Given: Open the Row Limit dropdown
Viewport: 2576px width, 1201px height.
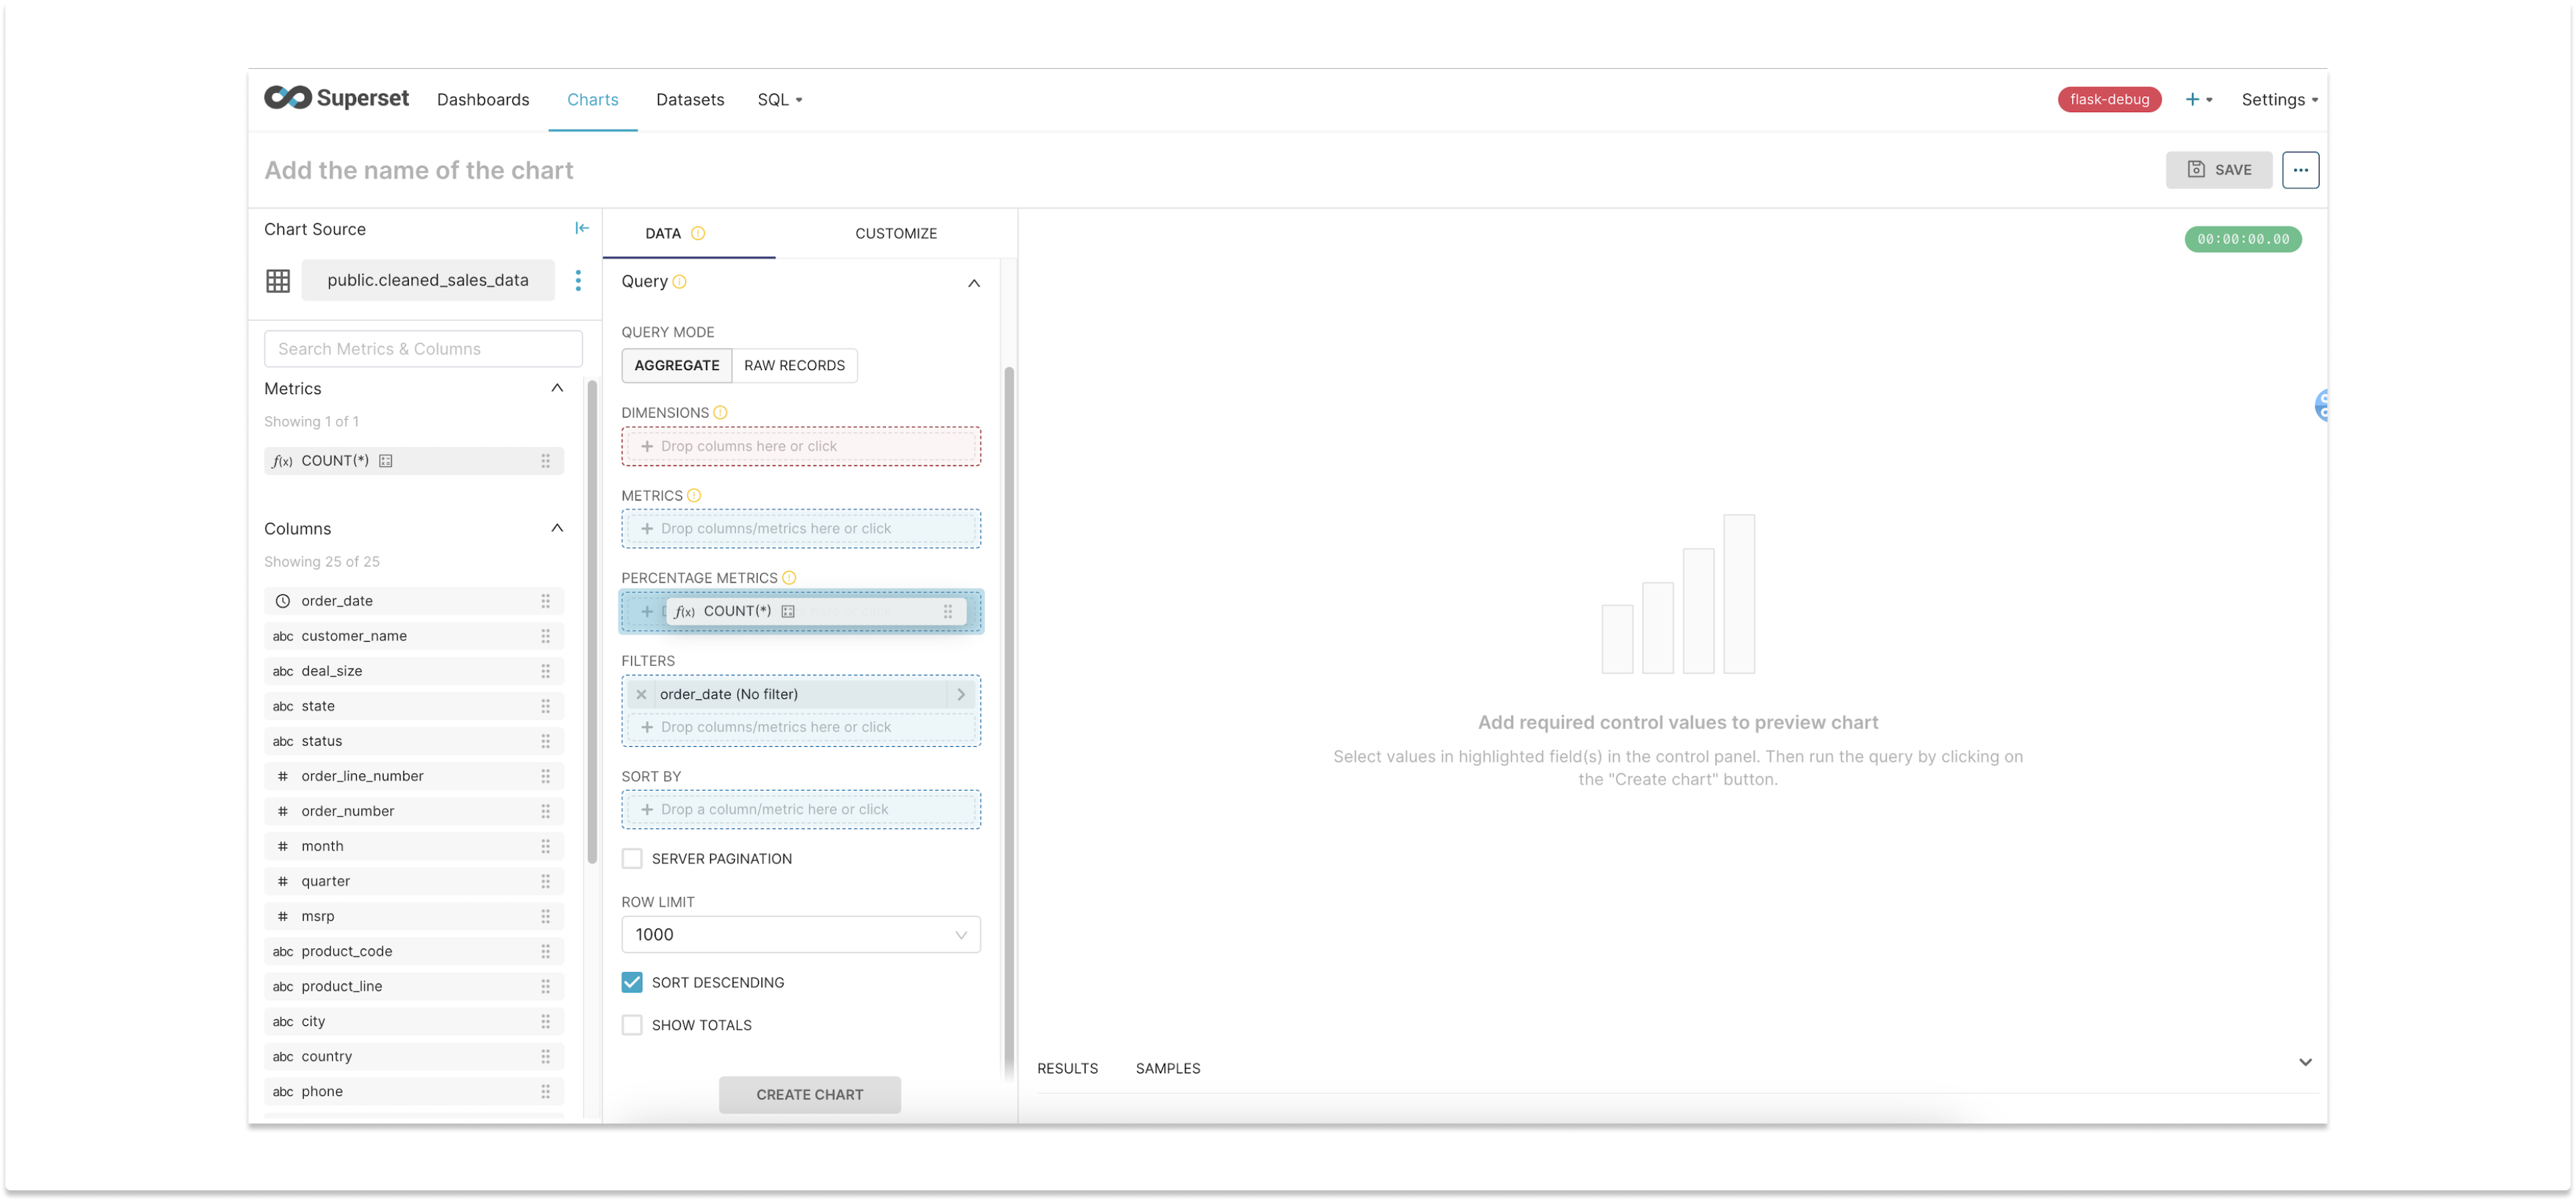Looking at the screenshot, I should coord(800,934).
